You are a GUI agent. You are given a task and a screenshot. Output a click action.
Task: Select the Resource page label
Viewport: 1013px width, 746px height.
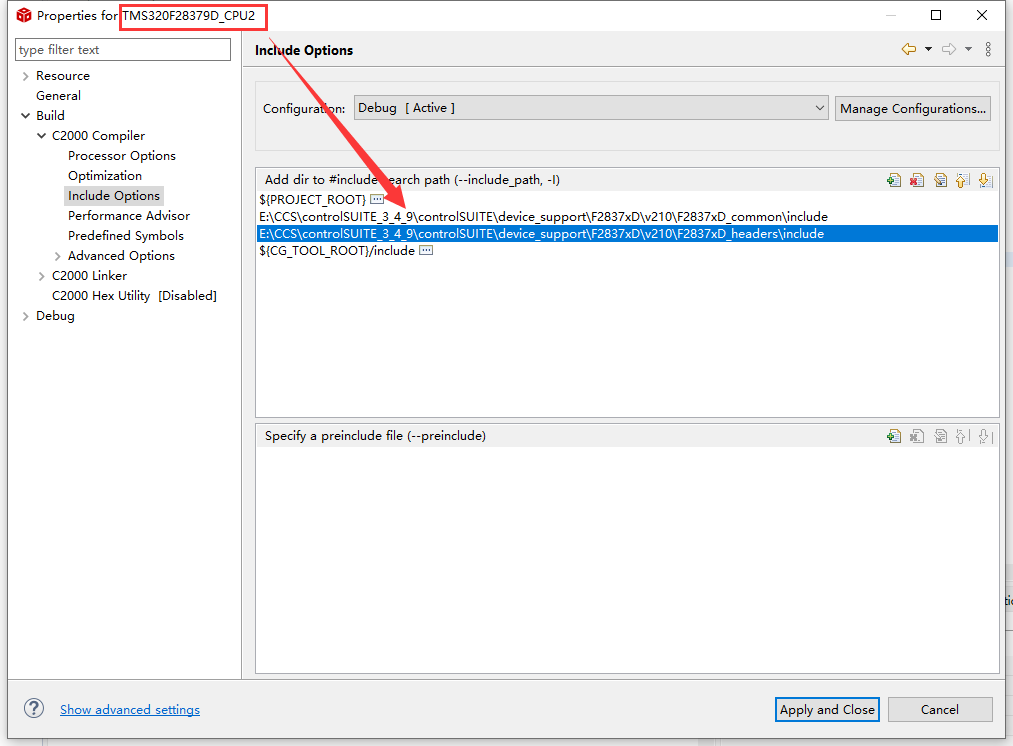click(63, 76)
